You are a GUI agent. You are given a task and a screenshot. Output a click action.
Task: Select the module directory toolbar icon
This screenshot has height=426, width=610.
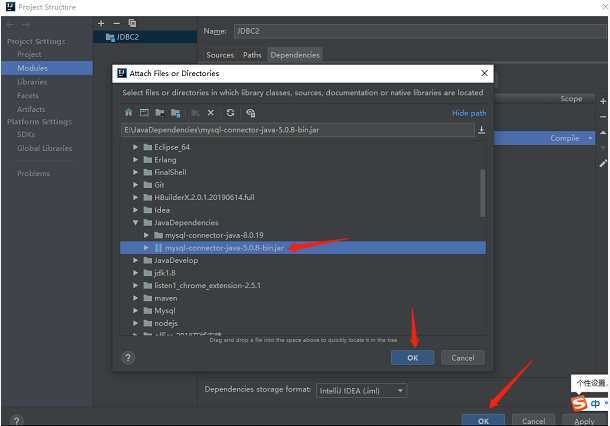(x=176, y=113)
